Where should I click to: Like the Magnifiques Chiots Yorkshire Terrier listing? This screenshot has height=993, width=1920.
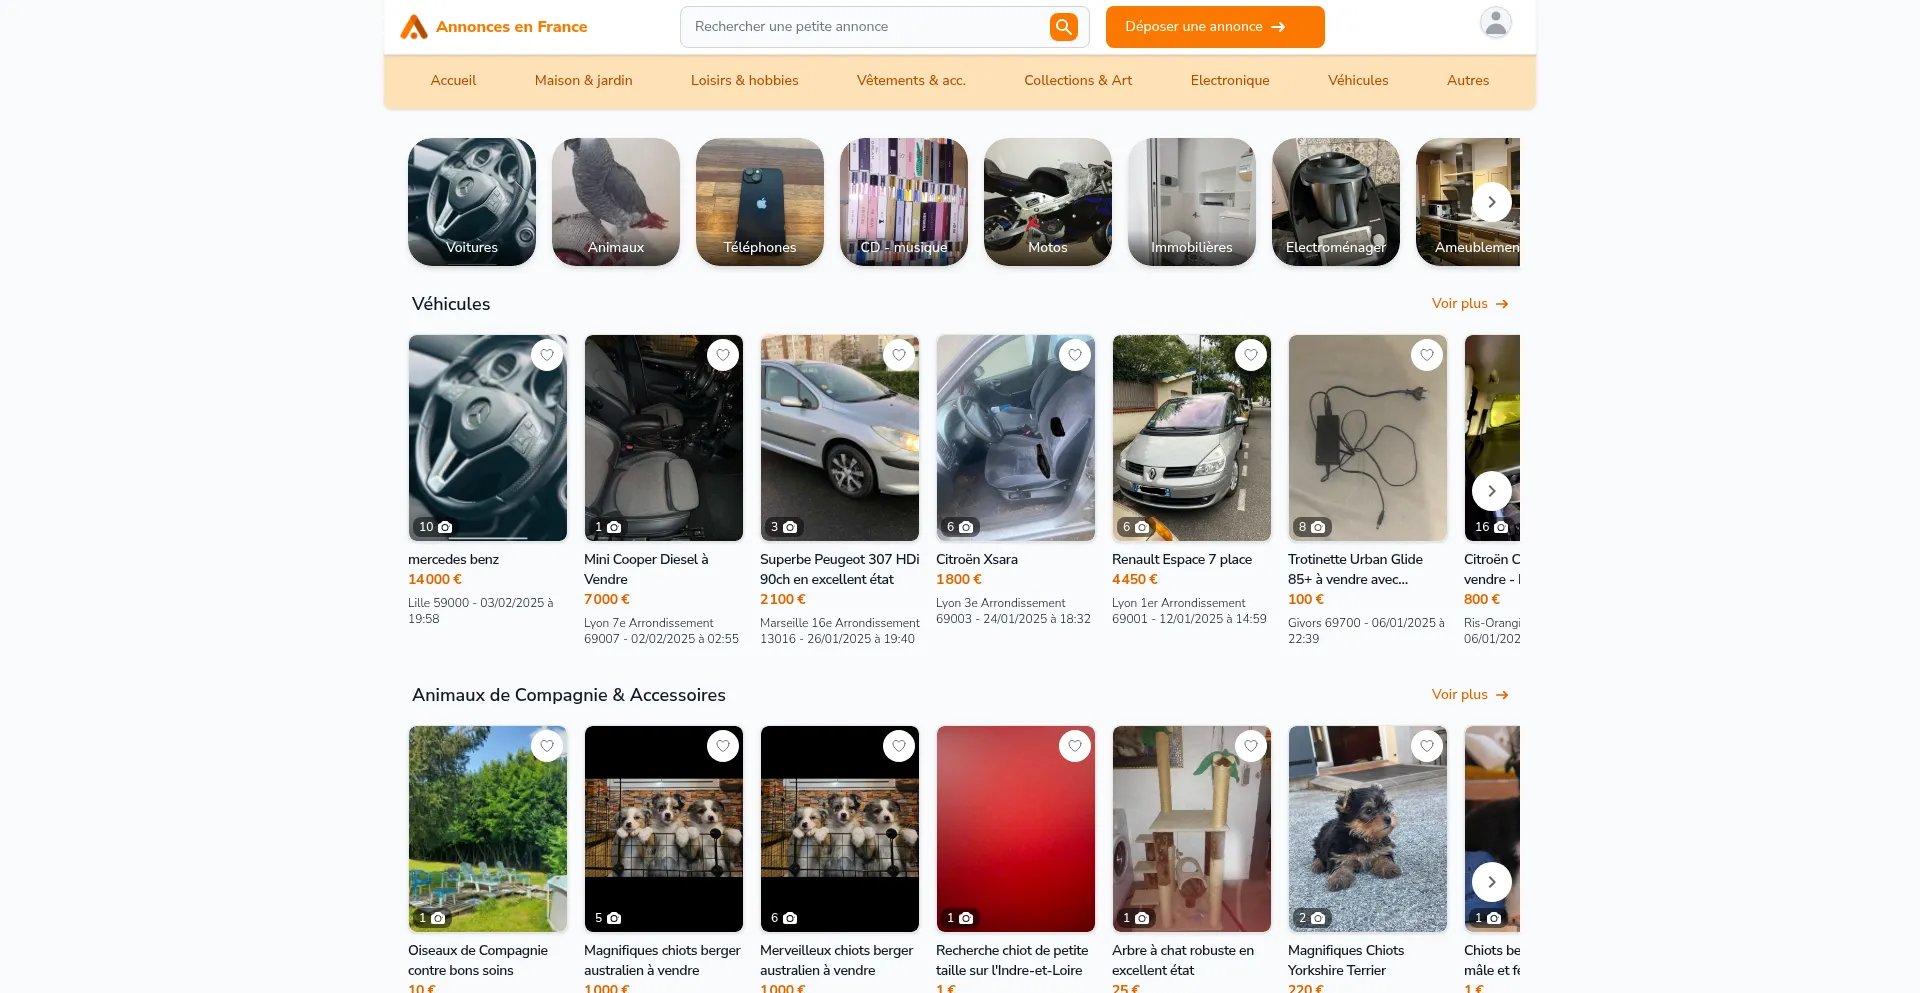(x=1427, y=746)
